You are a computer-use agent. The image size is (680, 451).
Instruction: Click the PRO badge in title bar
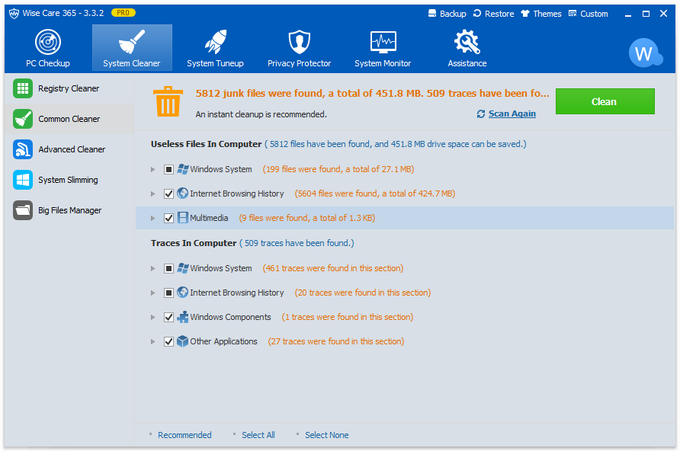123,13
